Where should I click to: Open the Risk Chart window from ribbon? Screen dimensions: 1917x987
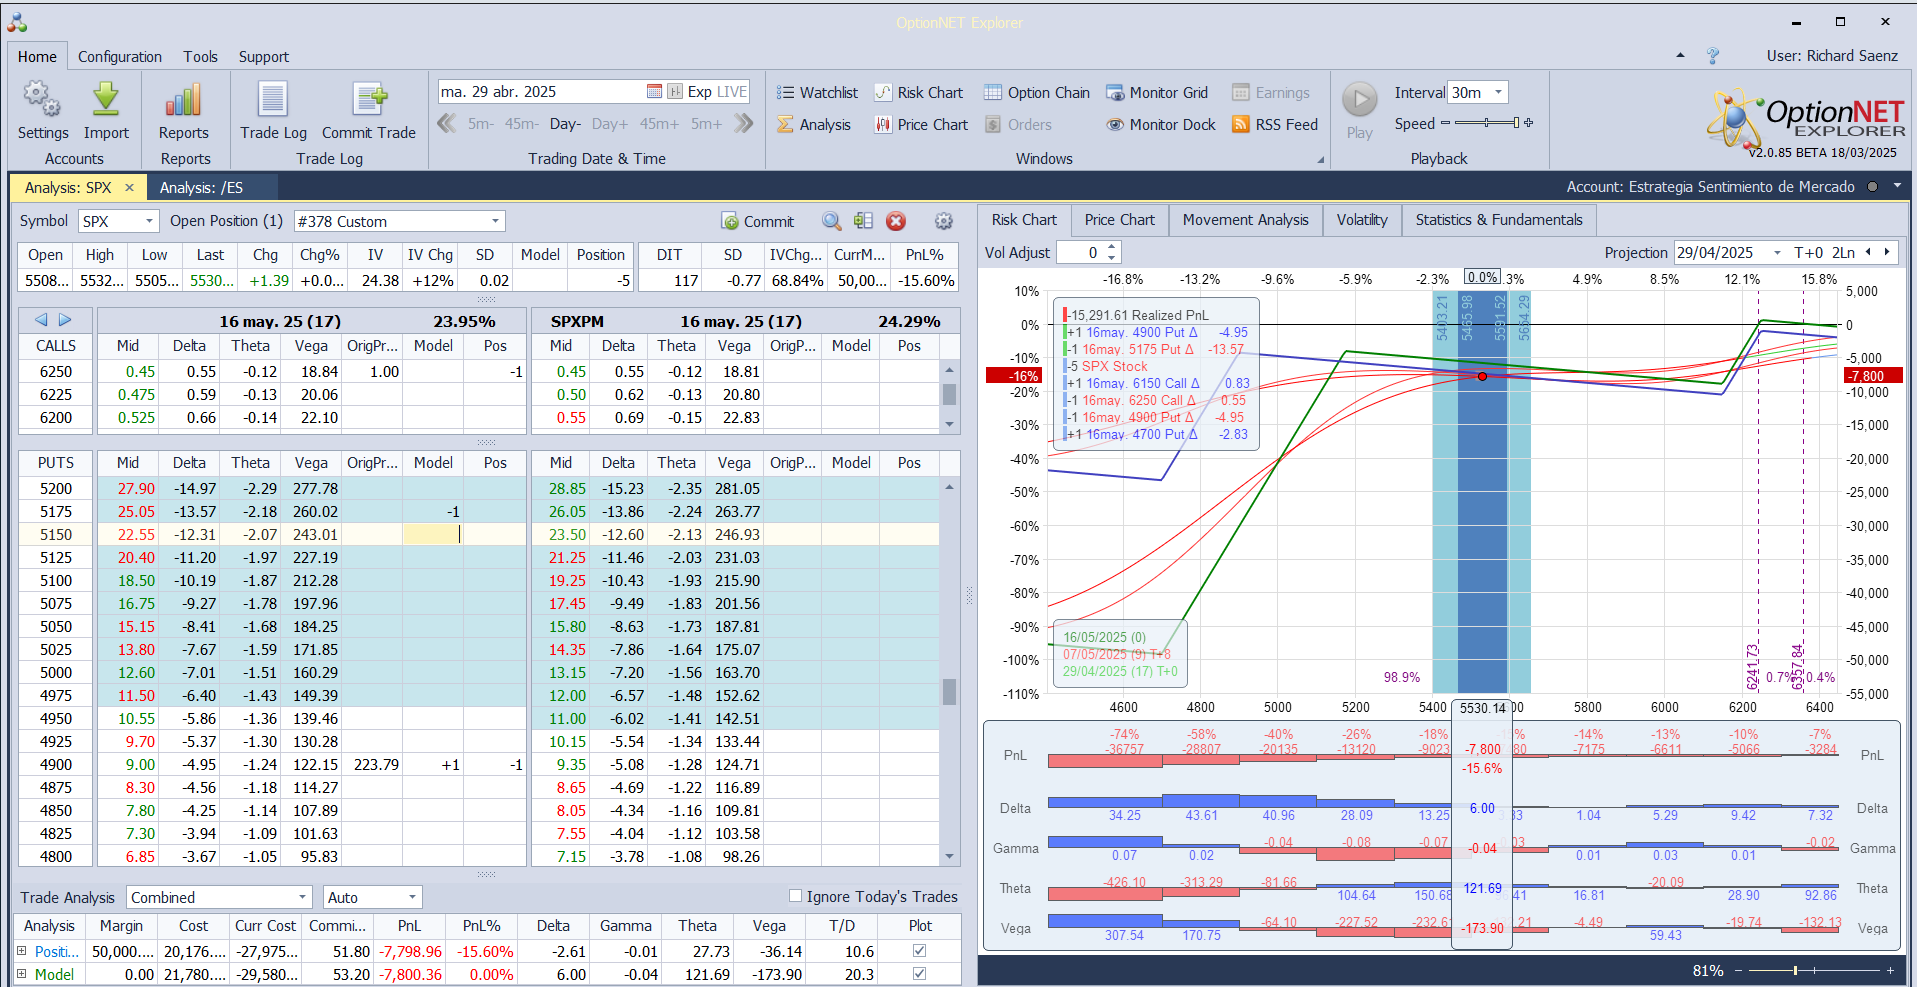(918, 93)
